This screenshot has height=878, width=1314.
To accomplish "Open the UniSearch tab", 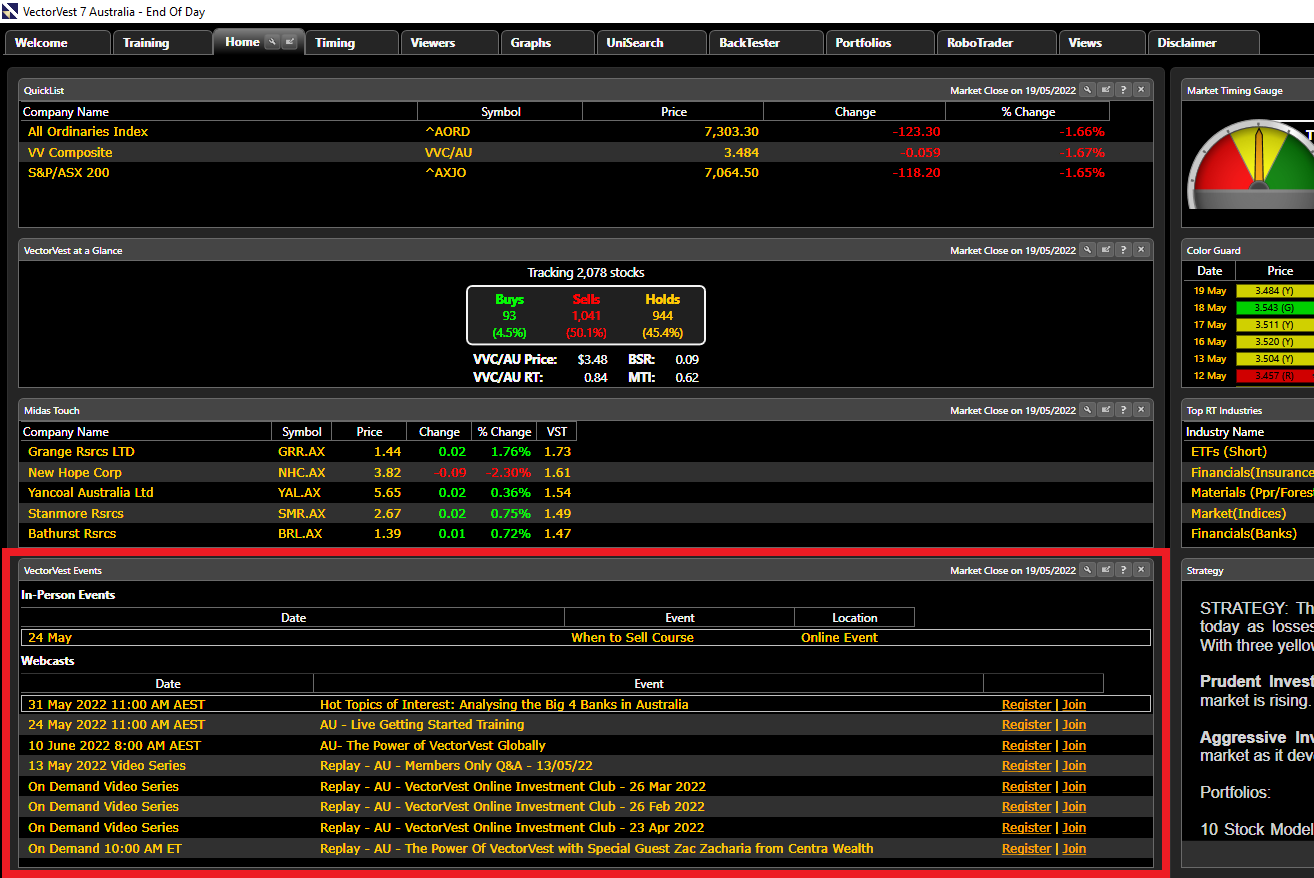I will 652,43.
